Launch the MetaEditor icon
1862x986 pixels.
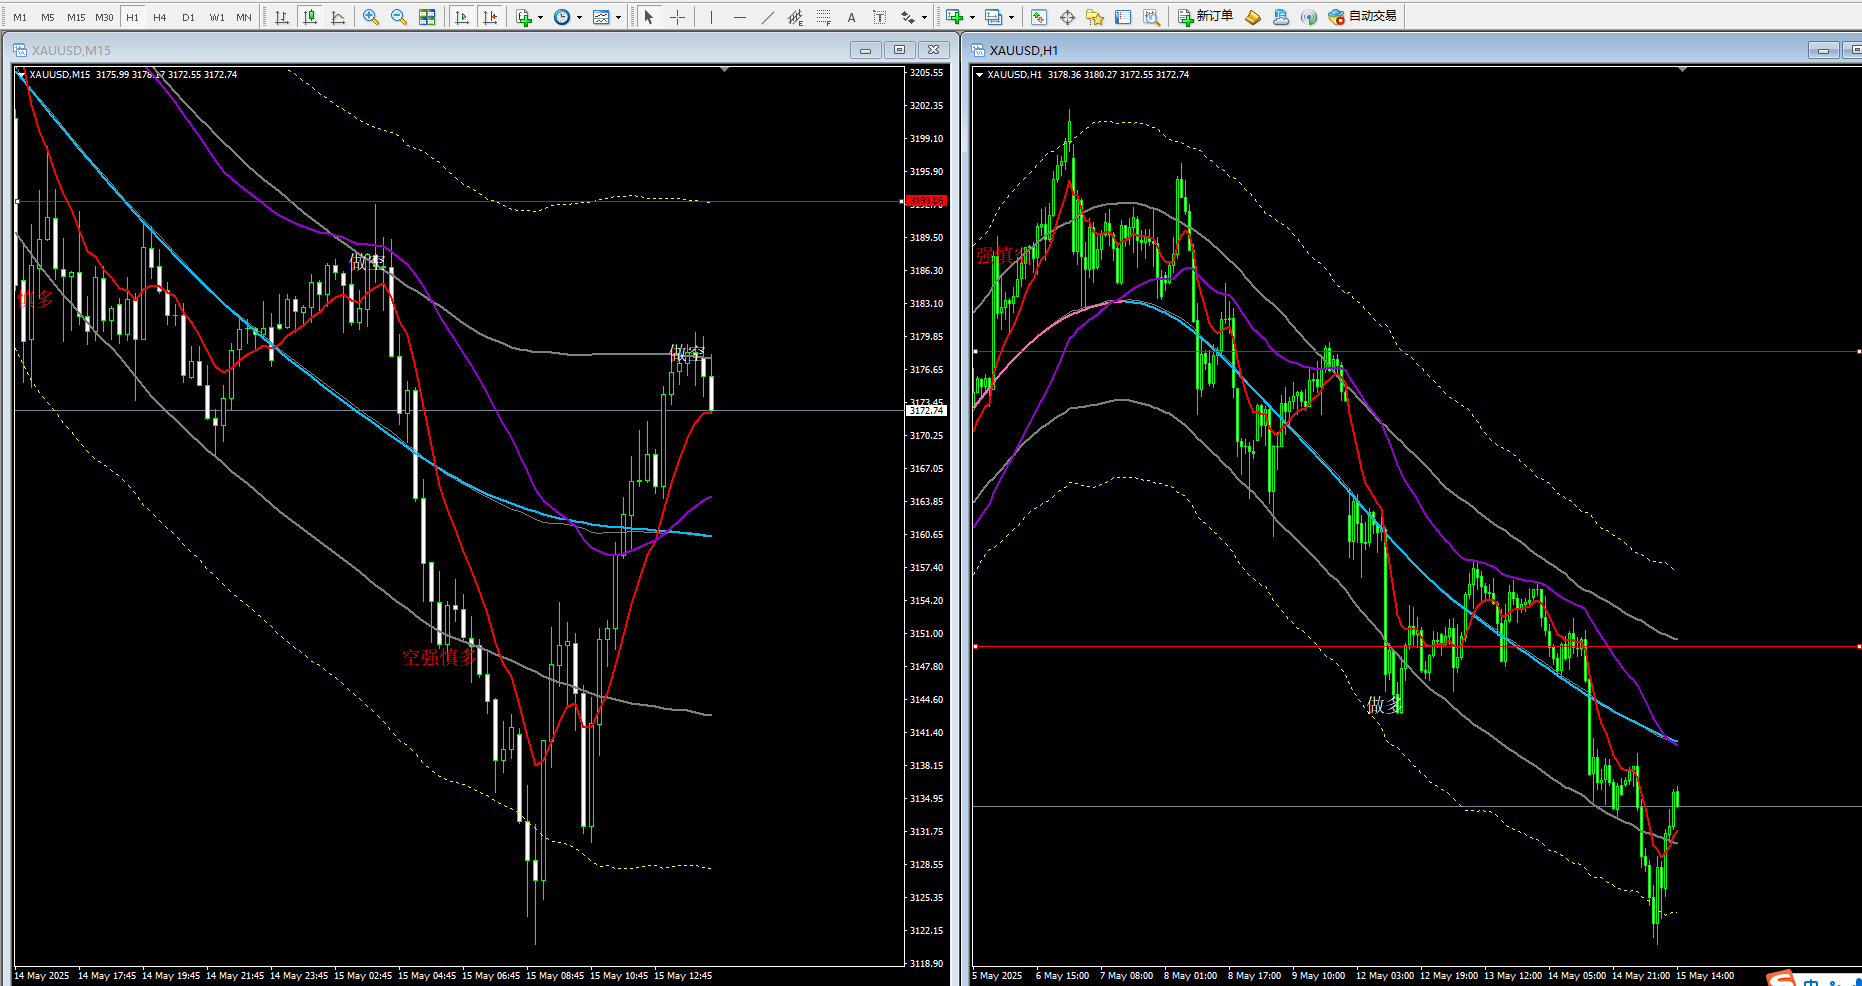pyautogui.click(x=1253, y=17)
